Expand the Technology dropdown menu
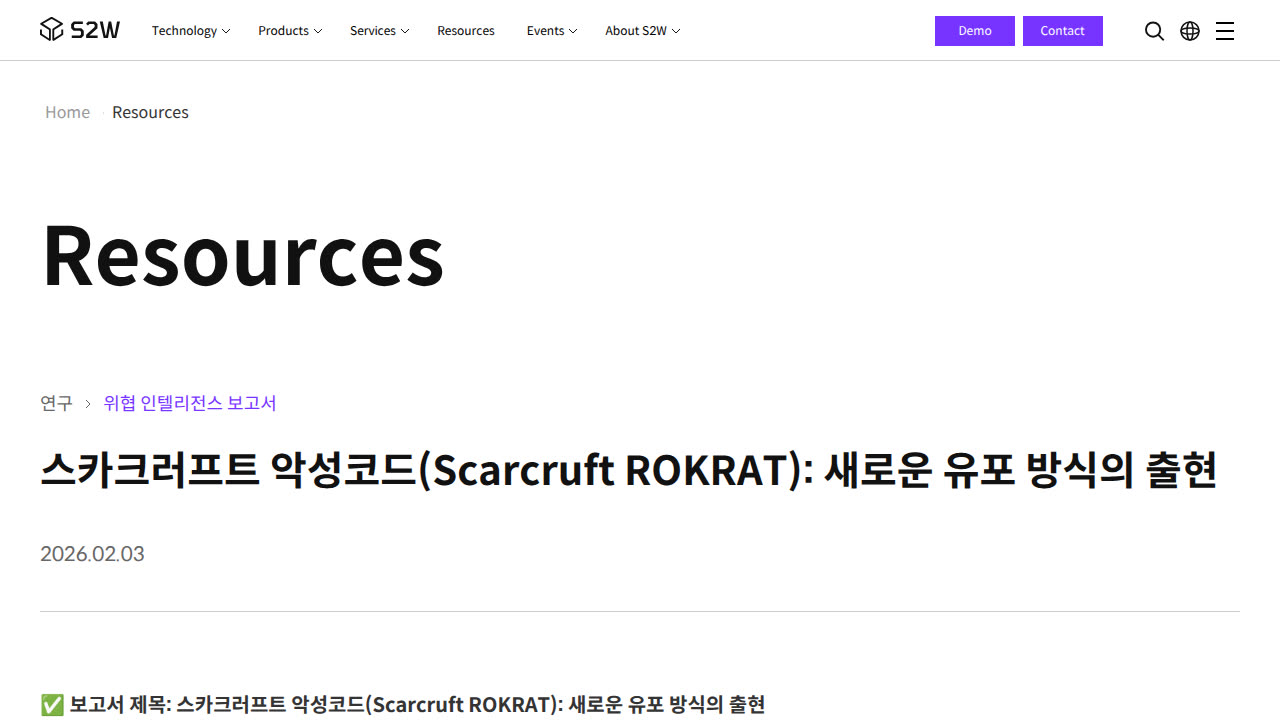 point(191,31)
